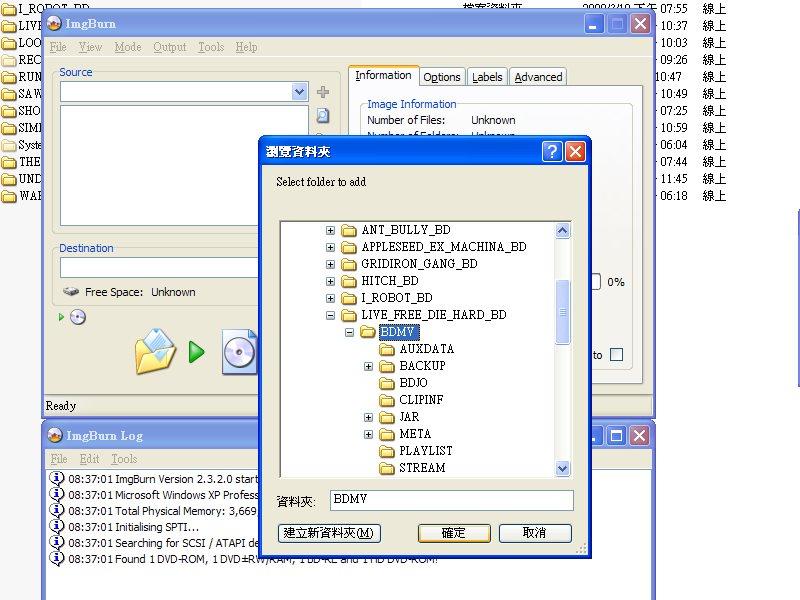Screen dimensions: 800x600
Task: Click the small green play arrow below Destination
Action: pyautogui.click(x=61, y=317)
